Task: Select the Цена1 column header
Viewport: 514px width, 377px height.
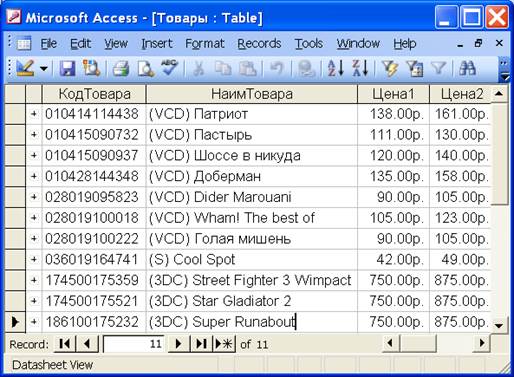Action: point(393,94)
